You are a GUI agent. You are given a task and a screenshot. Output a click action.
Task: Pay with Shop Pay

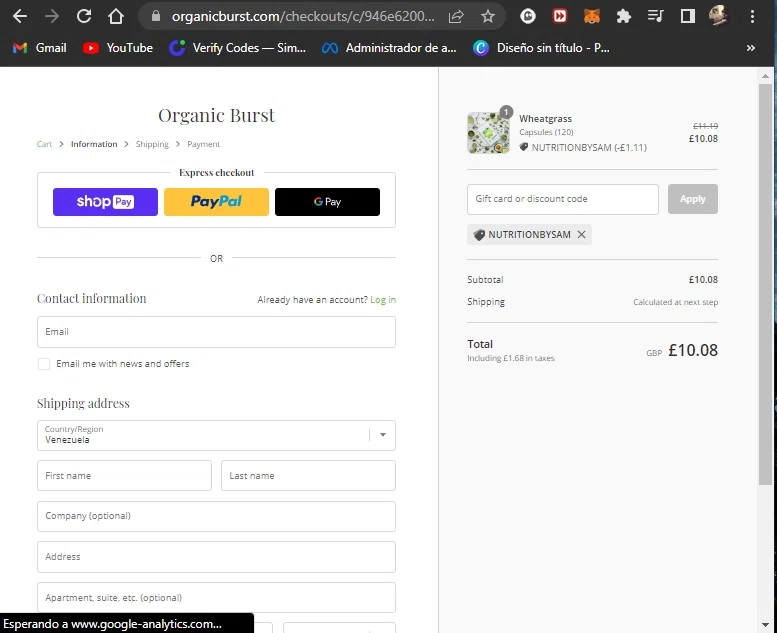point(106,202)
